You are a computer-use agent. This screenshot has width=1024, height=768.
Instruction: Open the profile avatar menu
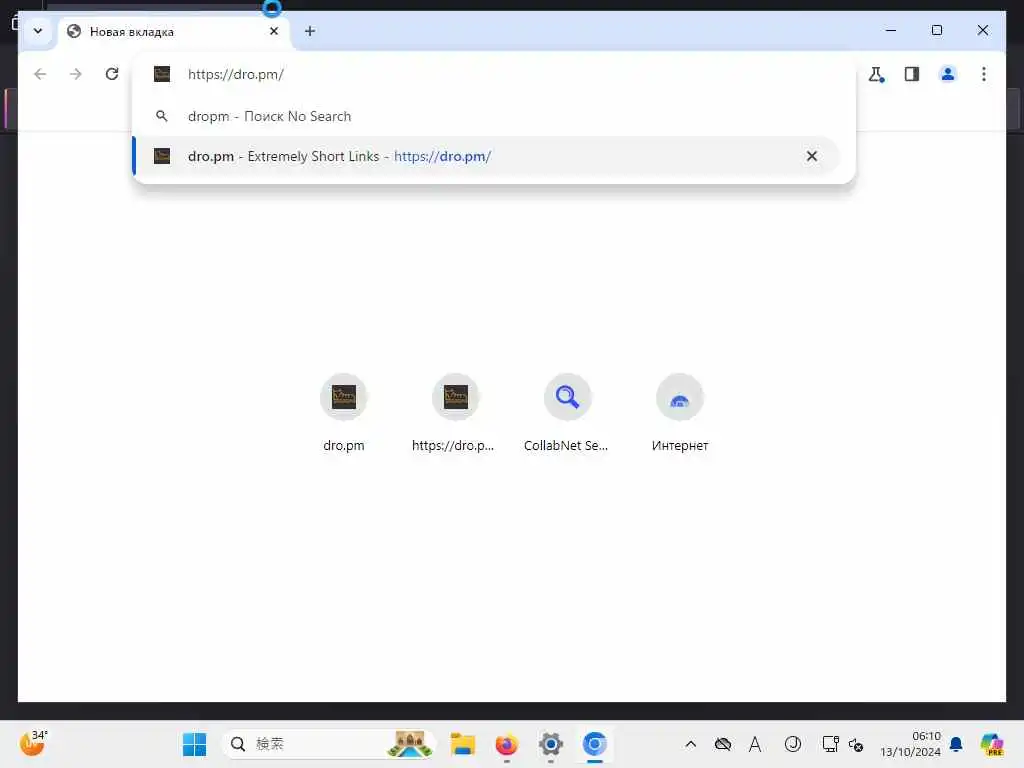[x=948, y=74]
